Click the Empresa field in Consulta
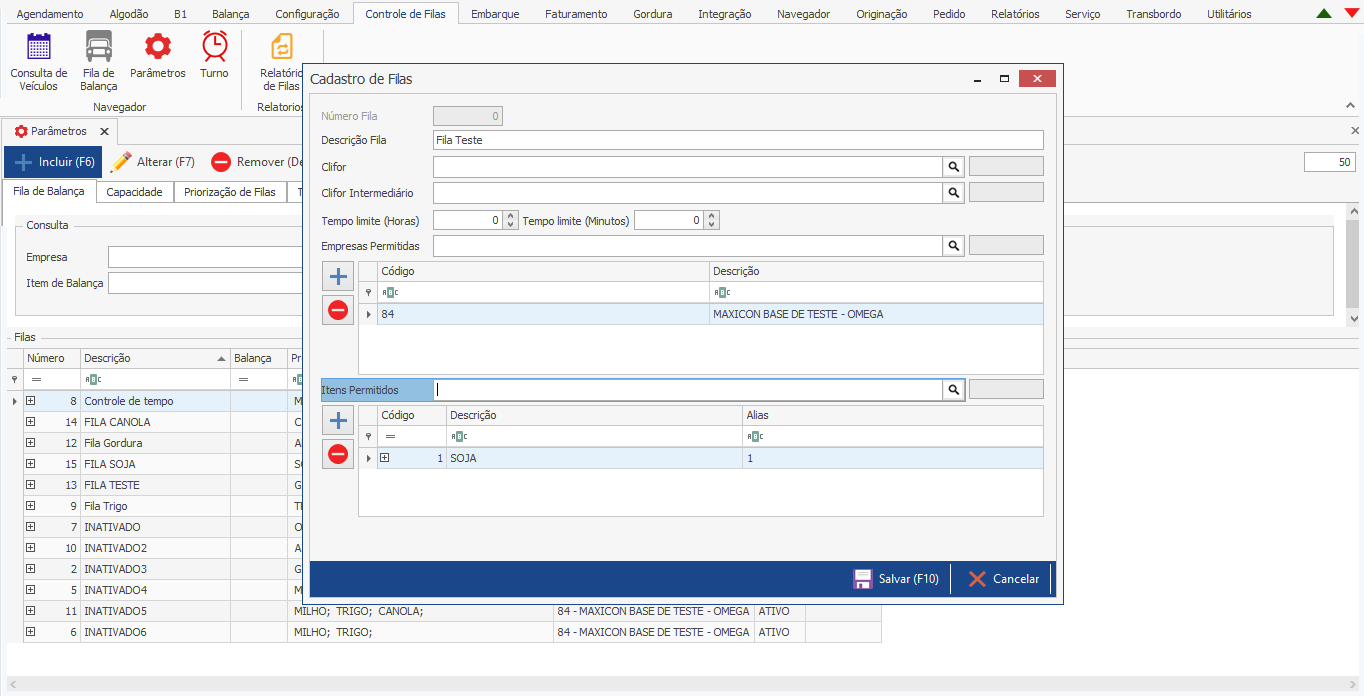This screenshot has width=1364, height=696. pos(205,257)
